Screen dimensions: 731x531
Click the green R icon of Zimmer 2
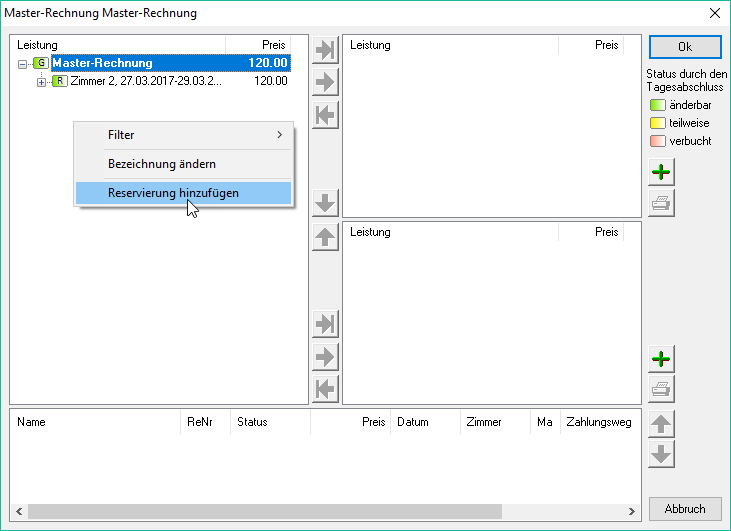(60, 81)
